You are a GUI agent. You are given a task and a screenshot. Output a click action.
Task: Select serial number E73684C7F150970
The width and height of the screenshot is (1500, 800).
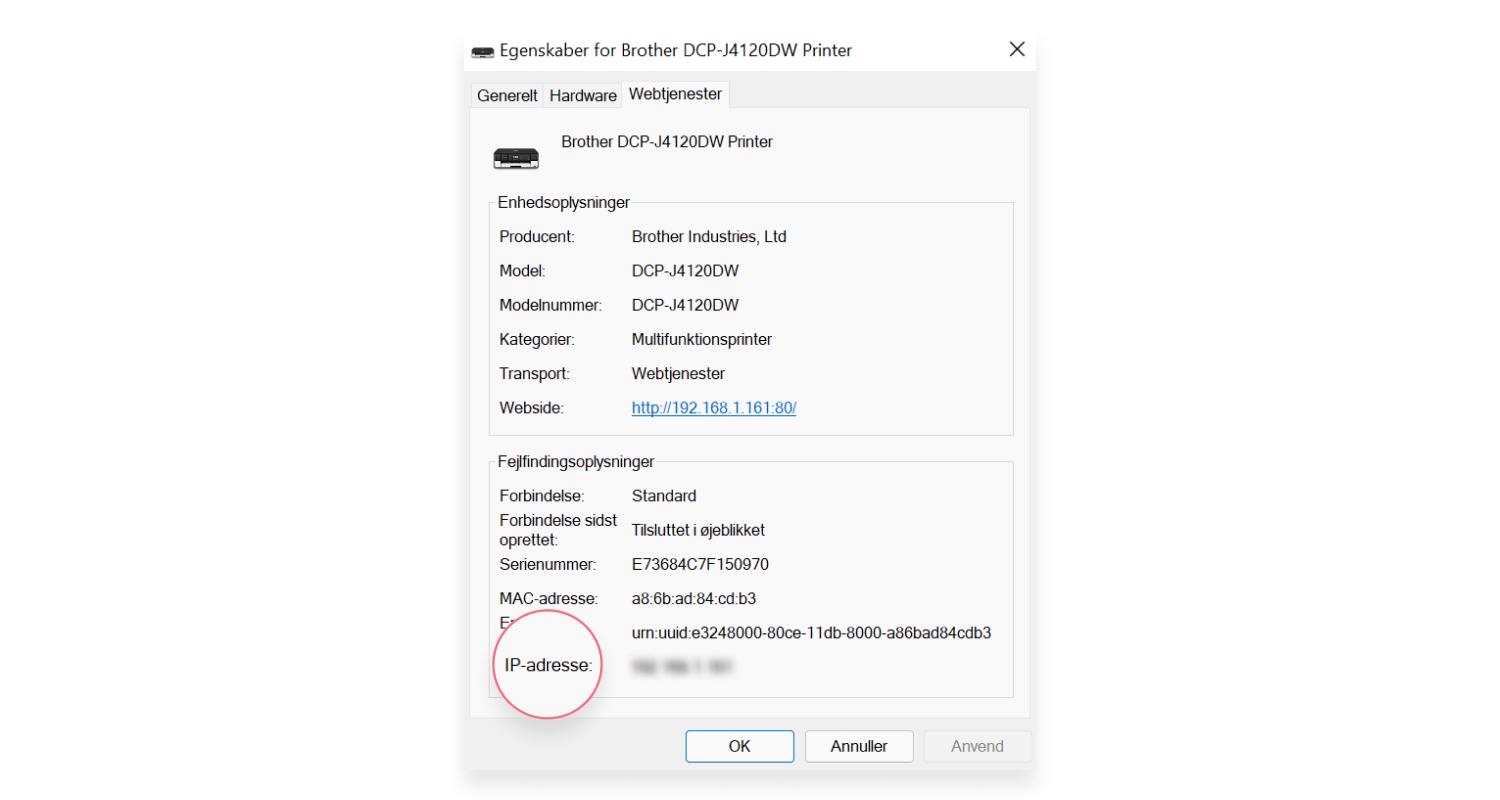coord(700,565)
